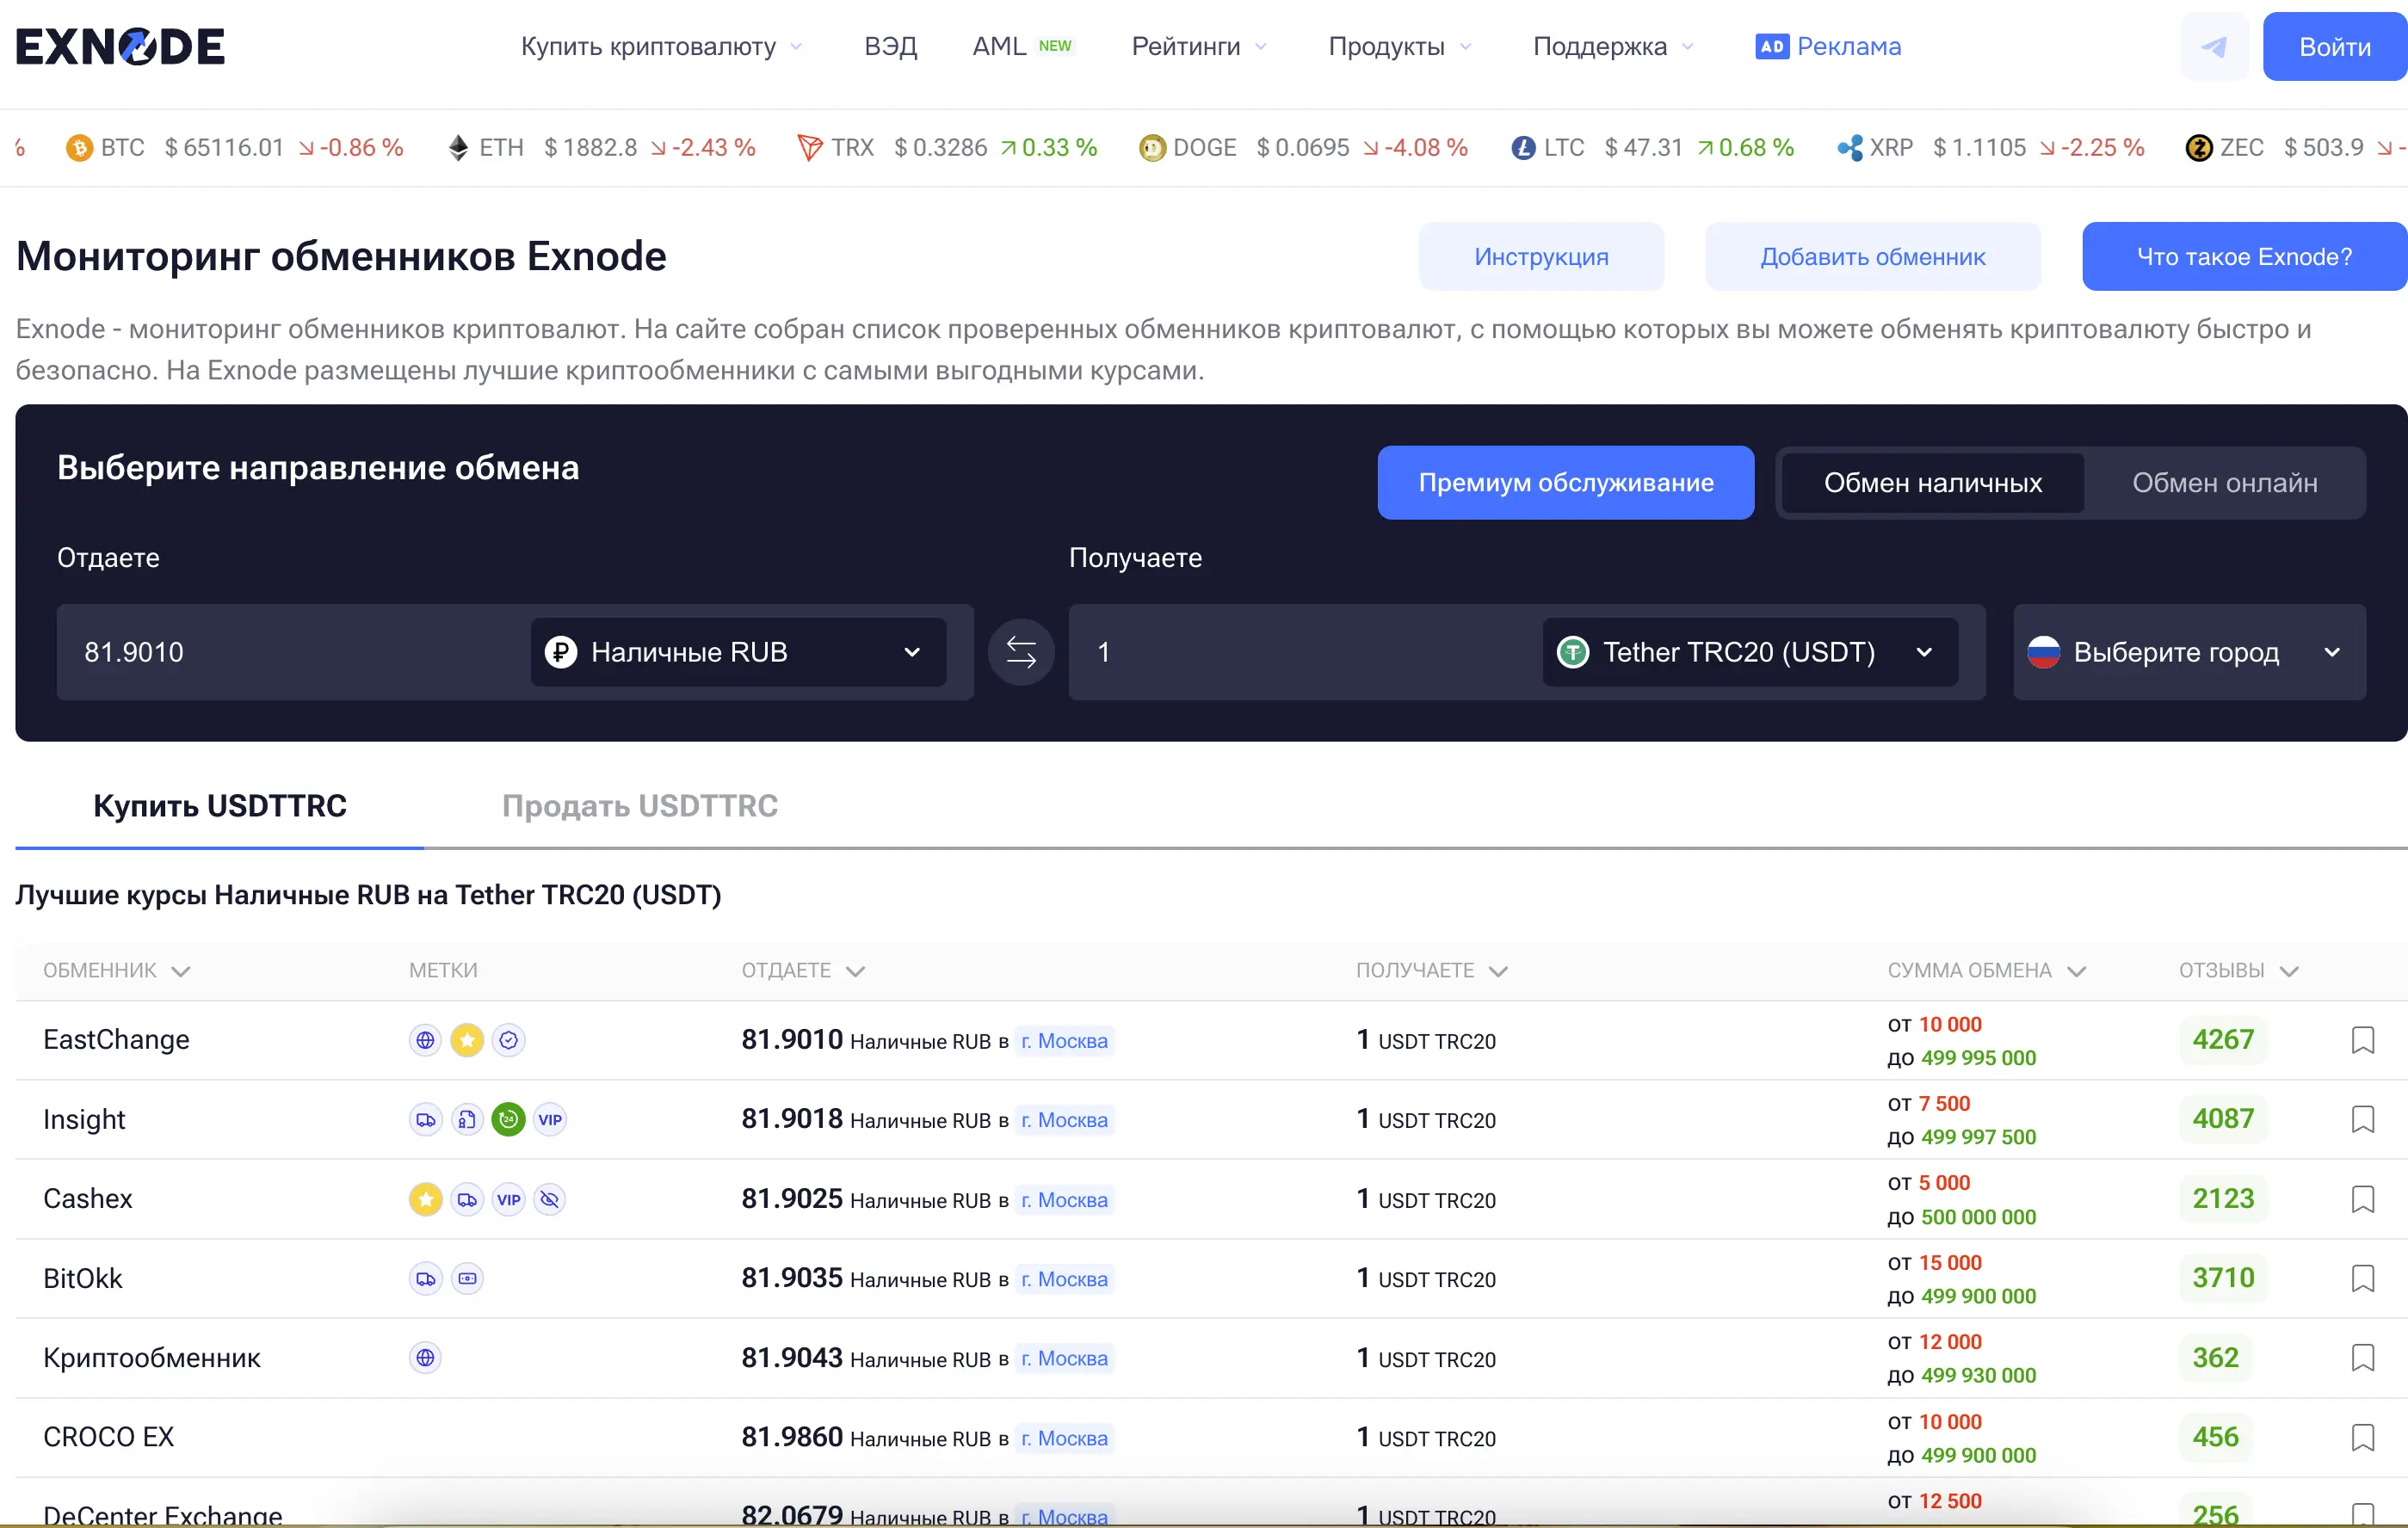Click the LTC coin icon in ticker

(x=1523, y=148)
